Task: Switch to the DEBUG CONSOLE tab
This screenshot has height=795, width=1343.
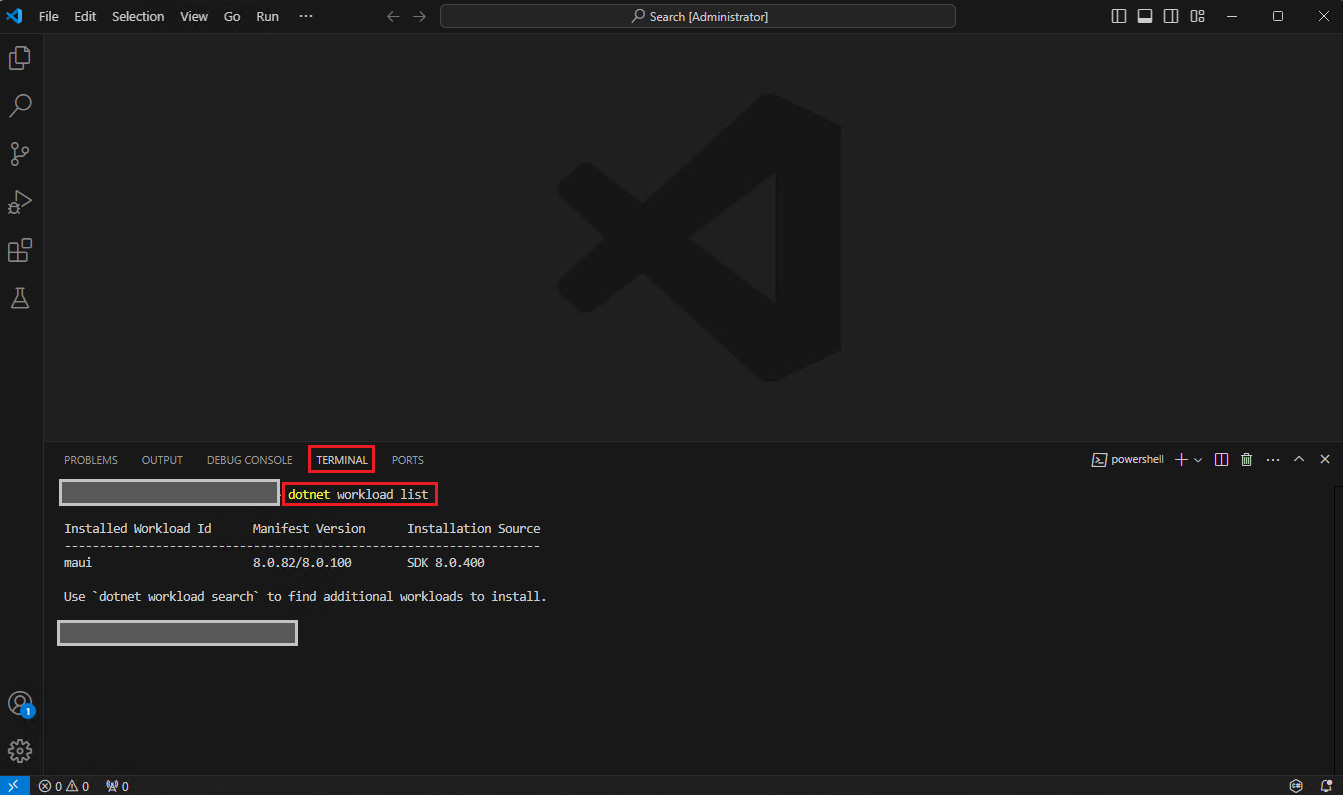Action: [249, 460]
